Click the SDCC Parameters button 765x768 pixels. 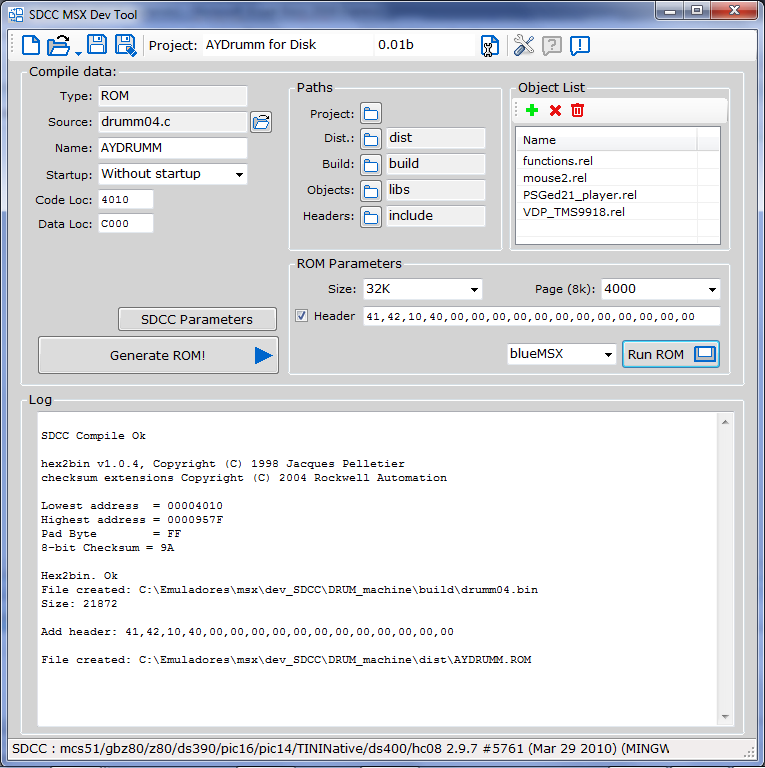[x=197, y=319]
